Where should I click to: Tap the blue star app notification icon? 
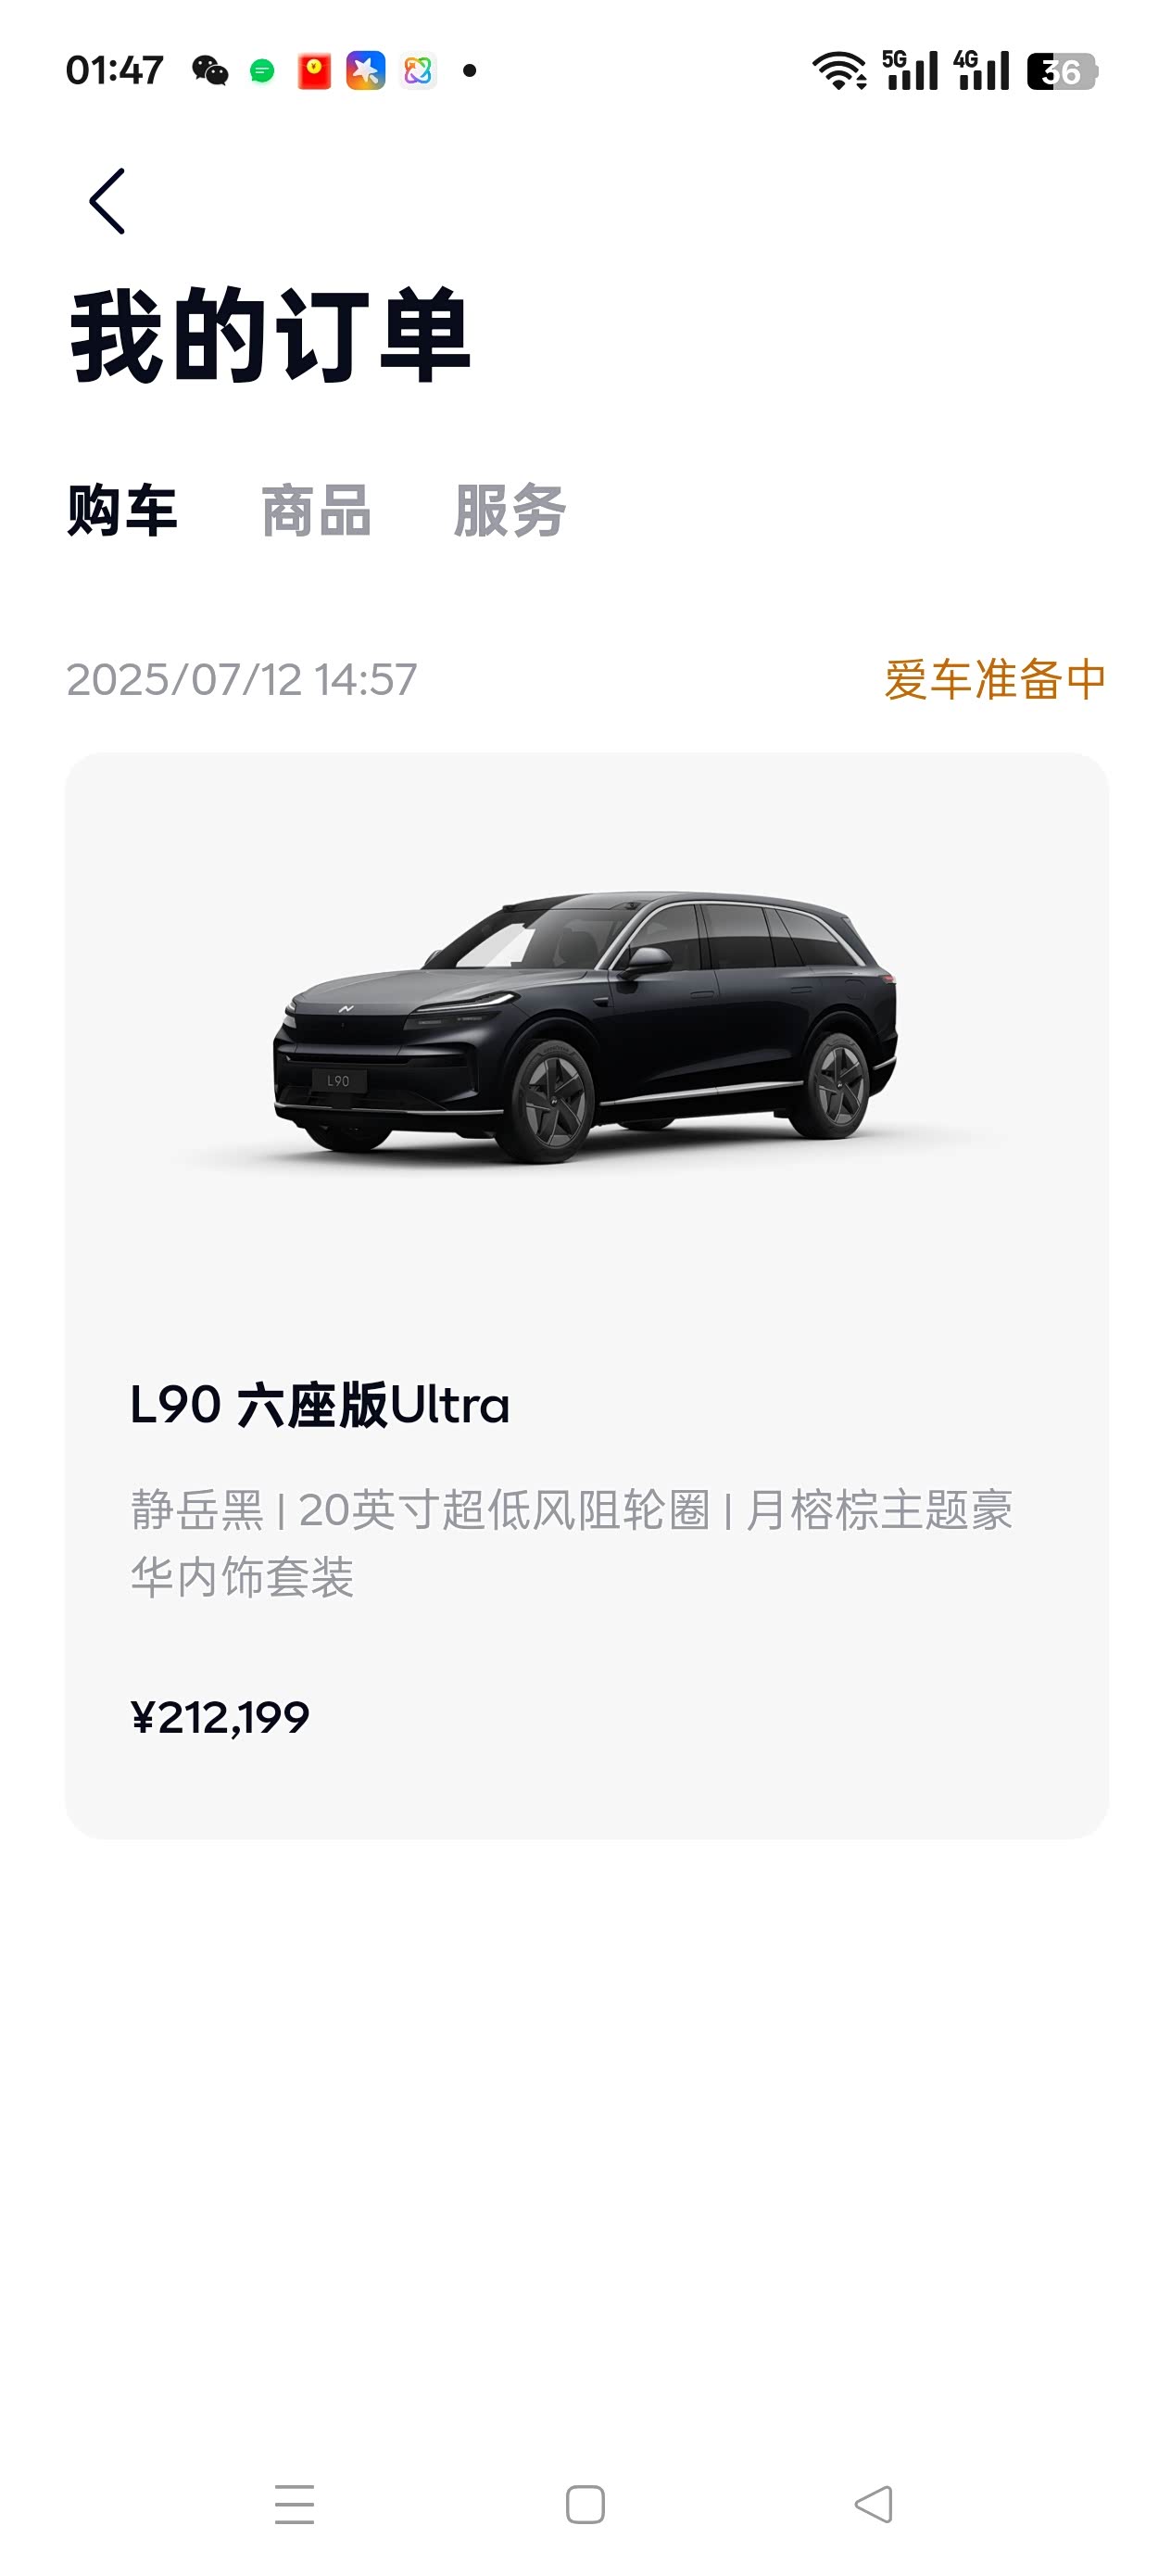(x=366, y=71)
